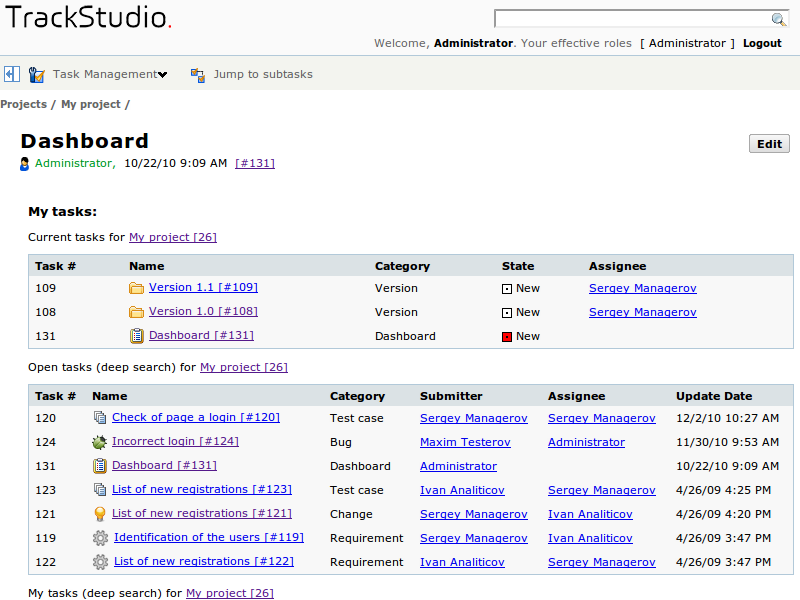Click gear icon beside Identification of the users

100,538
